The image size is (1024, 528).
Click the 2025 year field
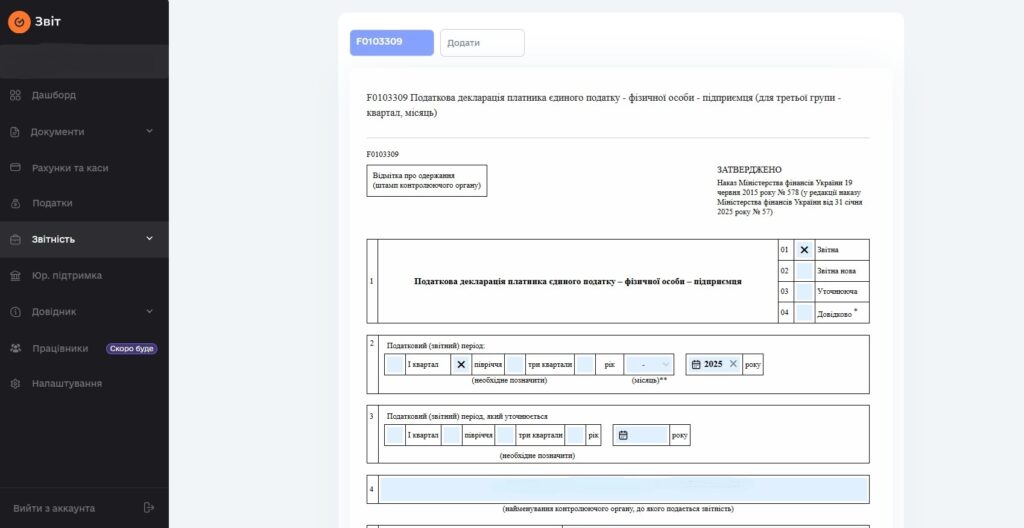coord(714,365)
